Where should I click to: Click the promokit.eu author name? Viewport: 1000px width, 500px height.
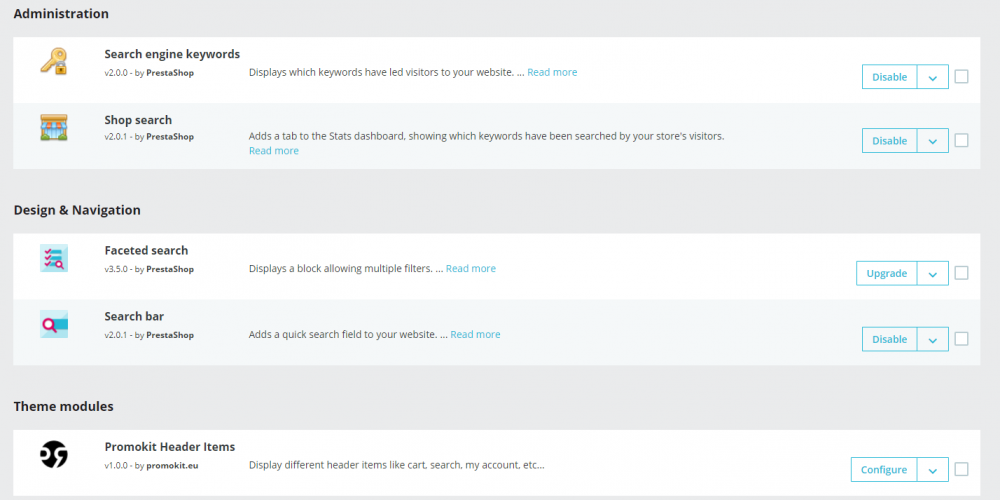pos(172,466)
